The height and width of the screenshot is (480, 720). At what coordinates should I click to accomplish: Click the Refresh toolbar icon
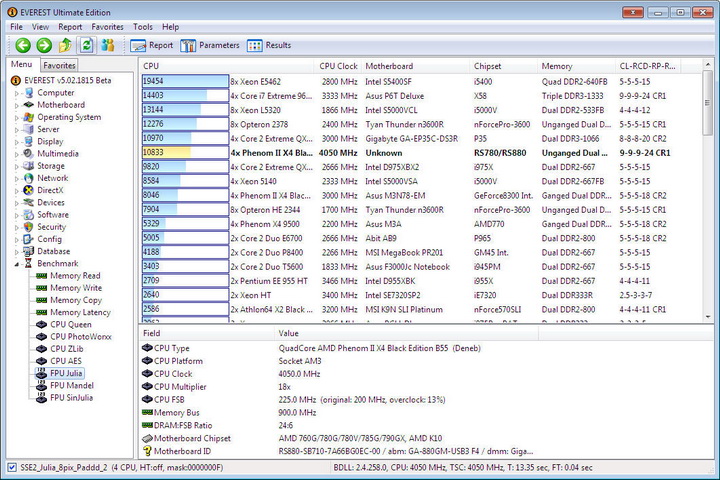coord(86,45)
